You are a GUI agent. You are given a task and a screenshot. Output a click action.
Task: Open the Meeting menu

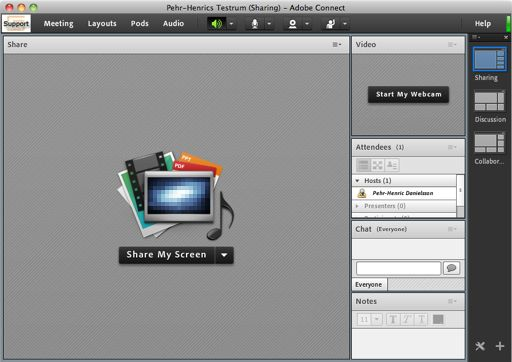point(59,24)
